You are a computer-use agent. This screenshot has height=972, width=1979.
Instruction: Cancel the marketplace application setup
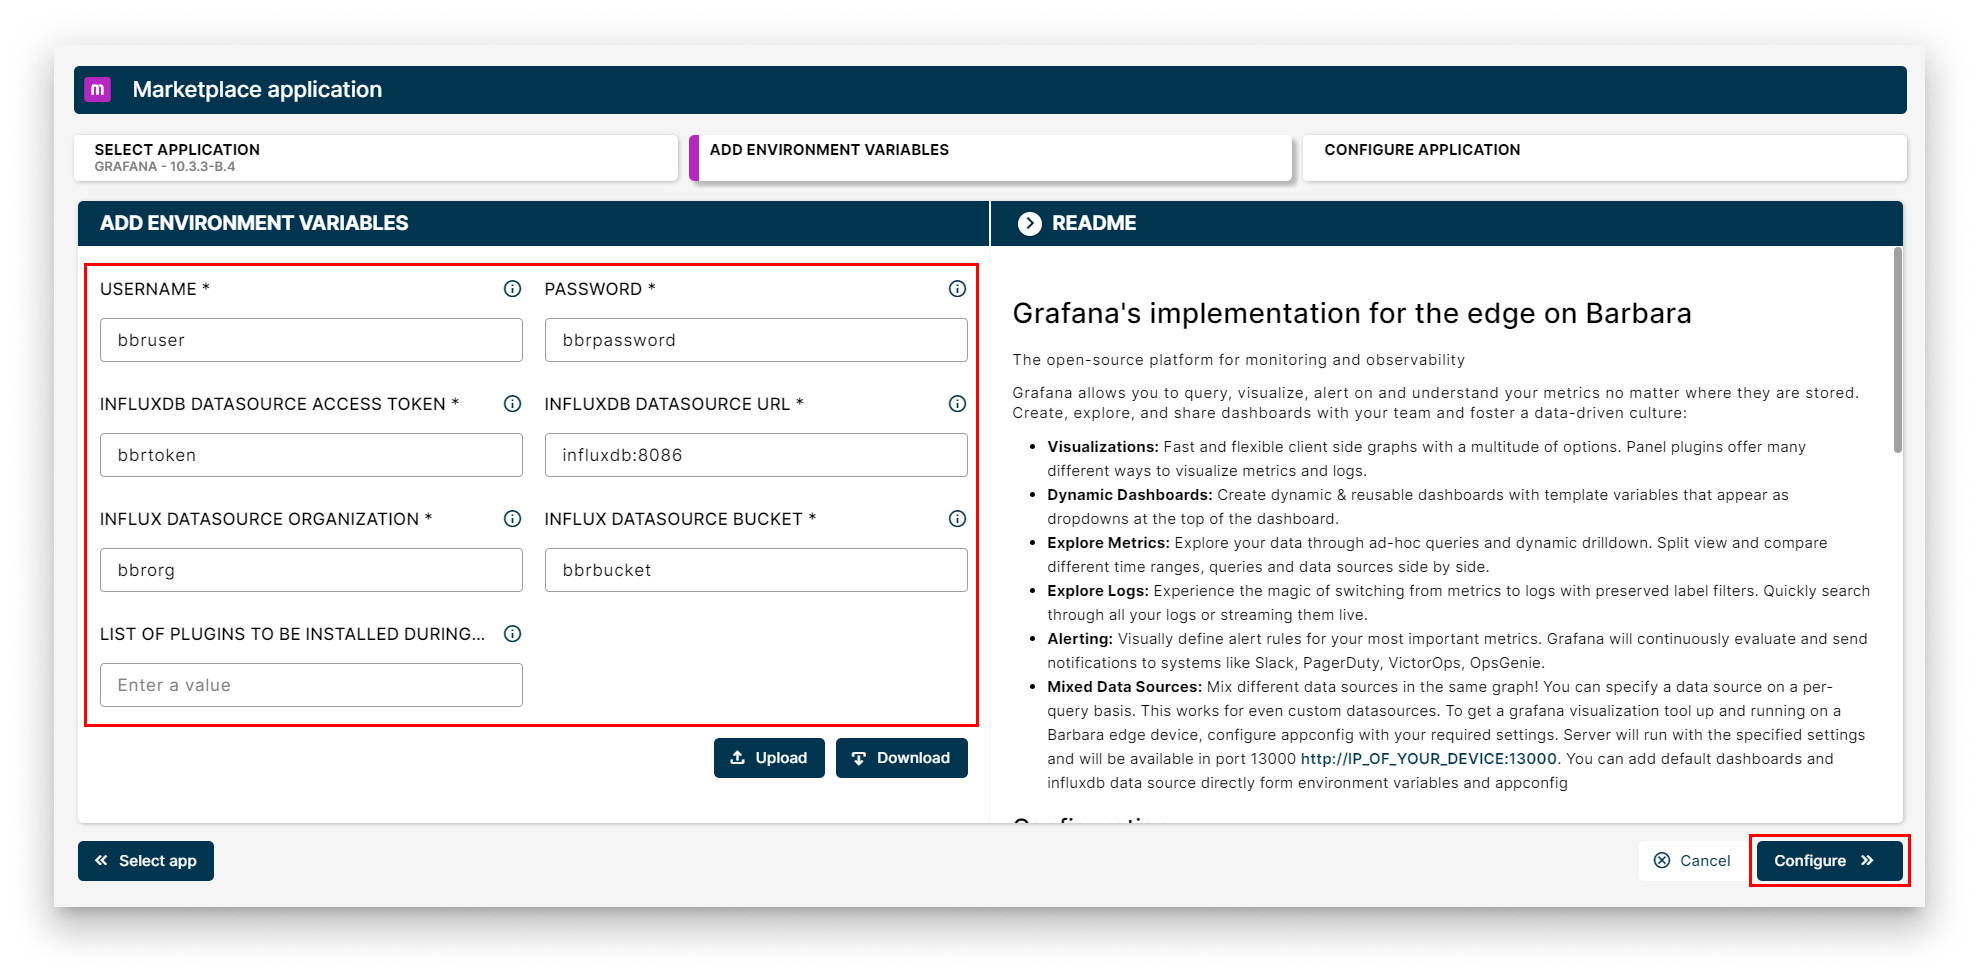click(x=1692, y=861)
